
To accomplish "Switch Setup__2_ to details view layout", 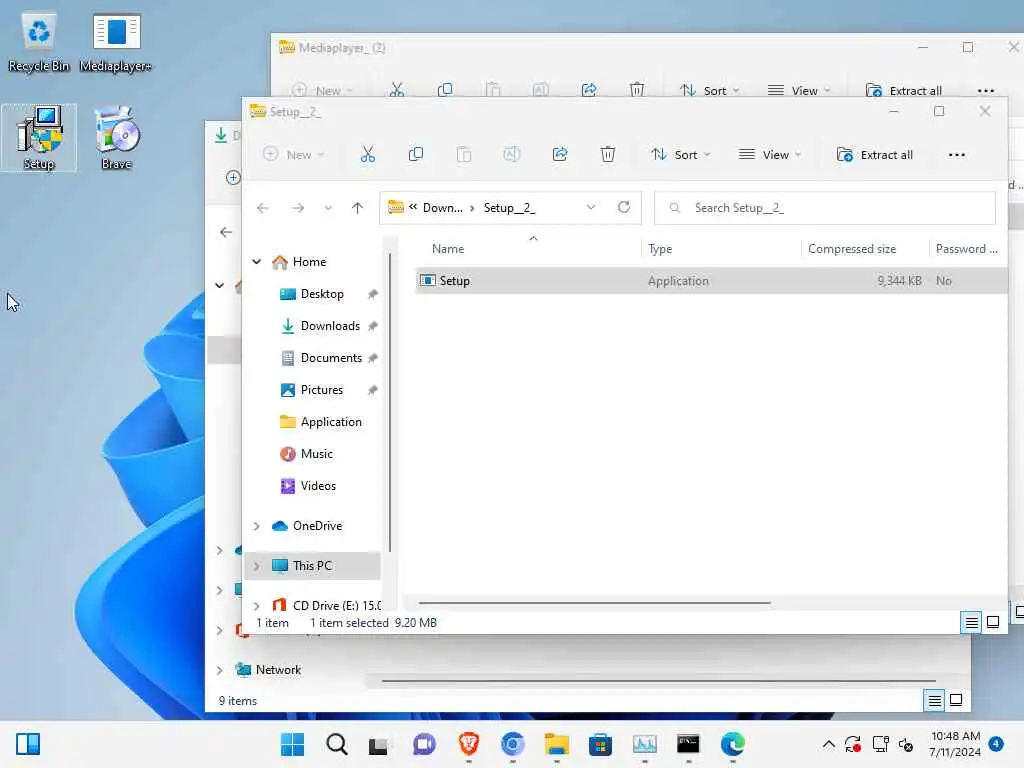I will (971, 622).
